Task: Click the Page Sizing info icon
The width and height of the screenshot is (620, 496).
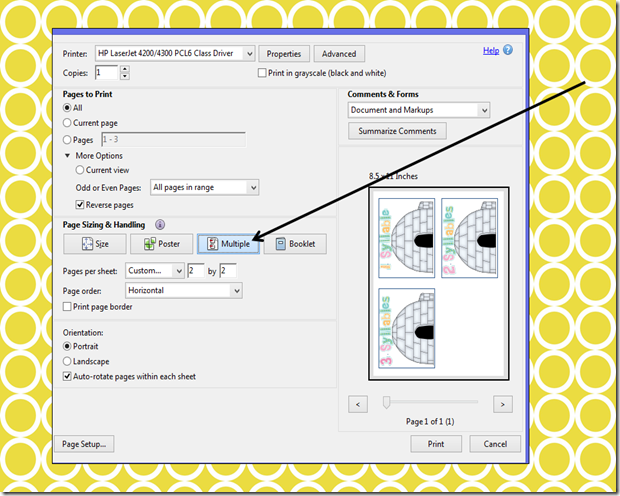Action: click(x=160, y=225)
